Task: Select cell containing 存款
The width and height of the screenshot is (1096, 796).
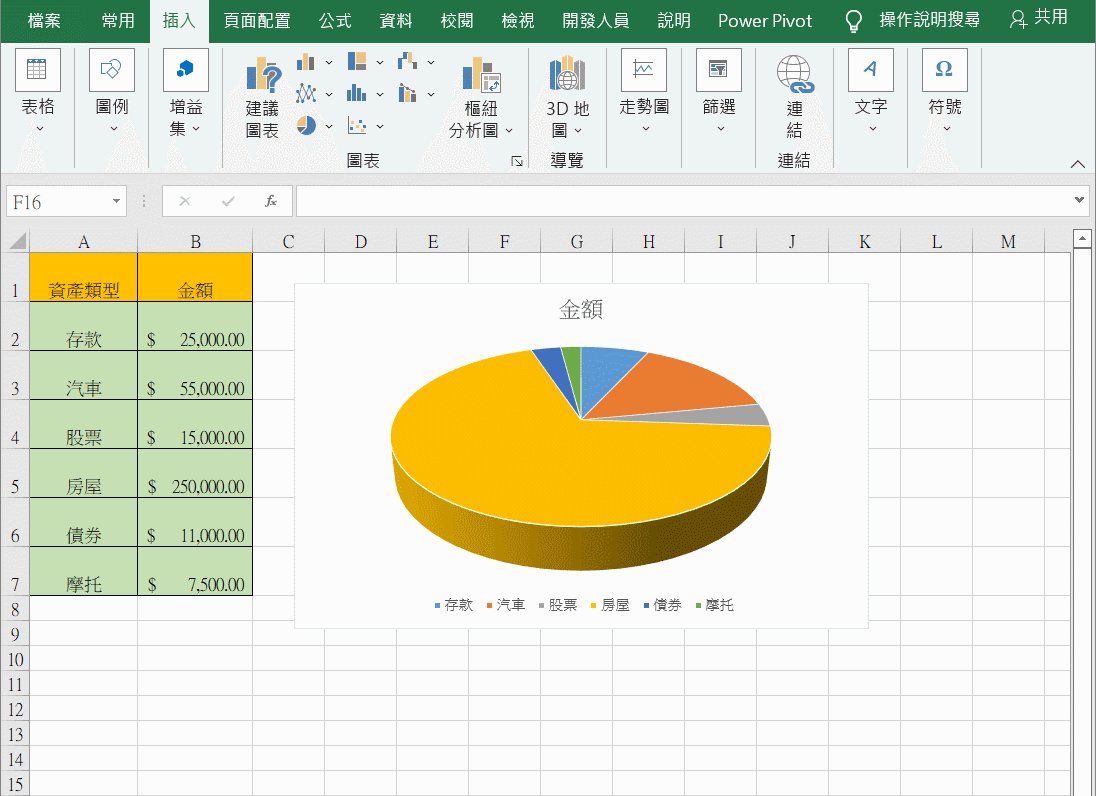Action: (83, 326)
